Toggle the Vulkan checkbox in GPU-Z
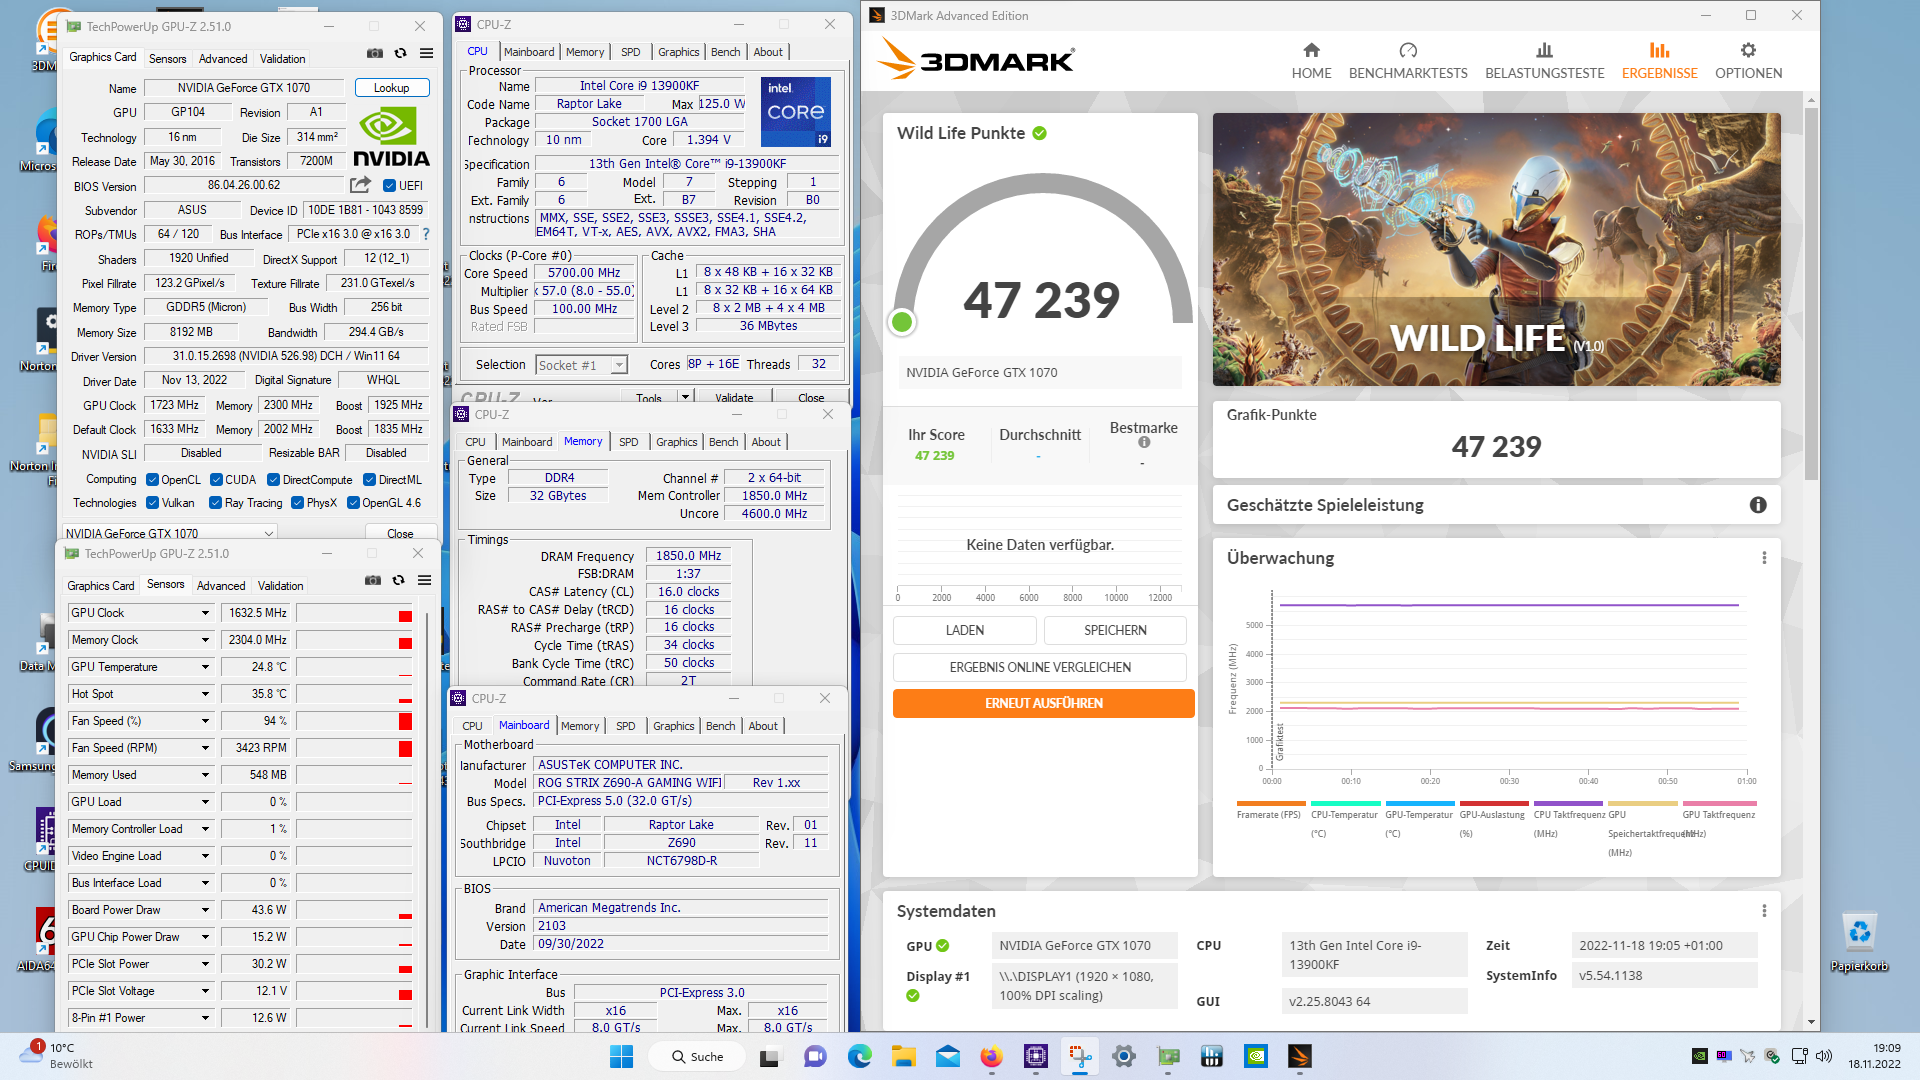The image size is (1920, 1080). pos(152,503)
